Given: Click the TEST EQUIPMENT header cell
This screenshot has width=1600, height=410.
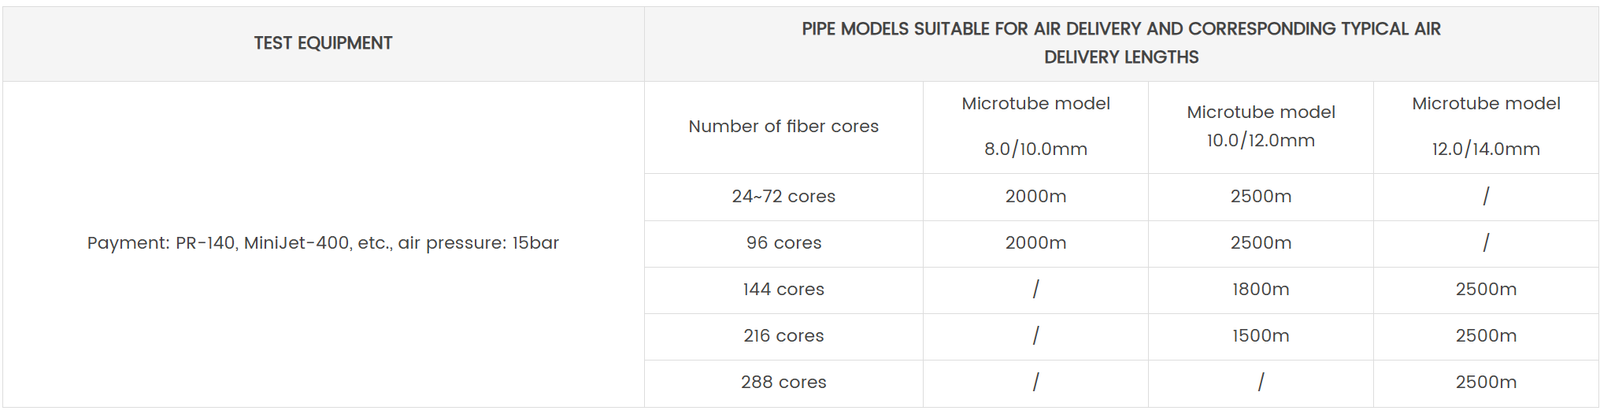Looking at the screenshot, I should click(323, 43).
